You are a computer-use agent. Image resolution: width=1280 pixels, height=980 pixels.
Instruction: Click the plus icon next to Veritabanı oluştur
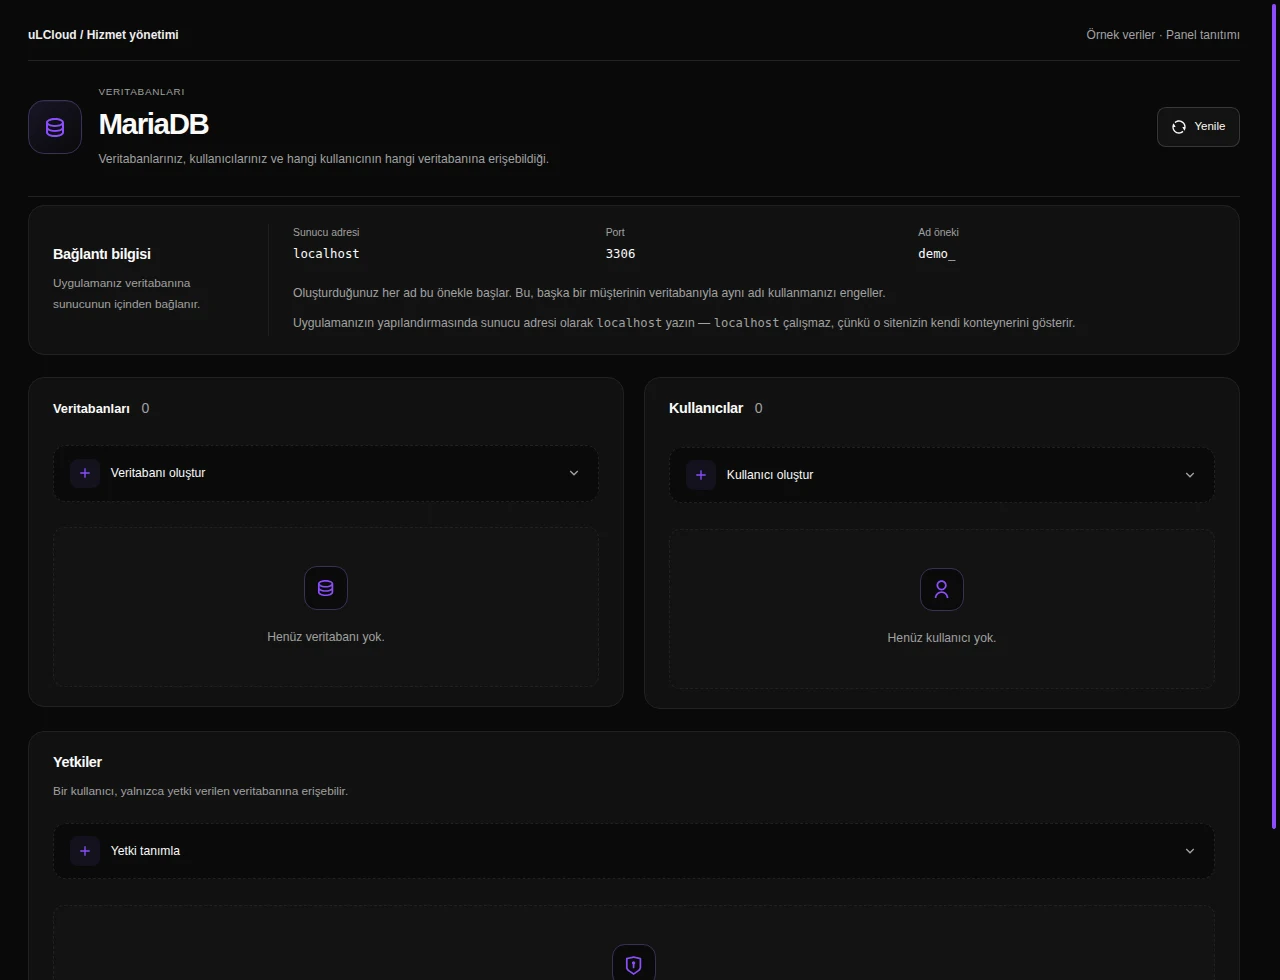pos(85,473)
